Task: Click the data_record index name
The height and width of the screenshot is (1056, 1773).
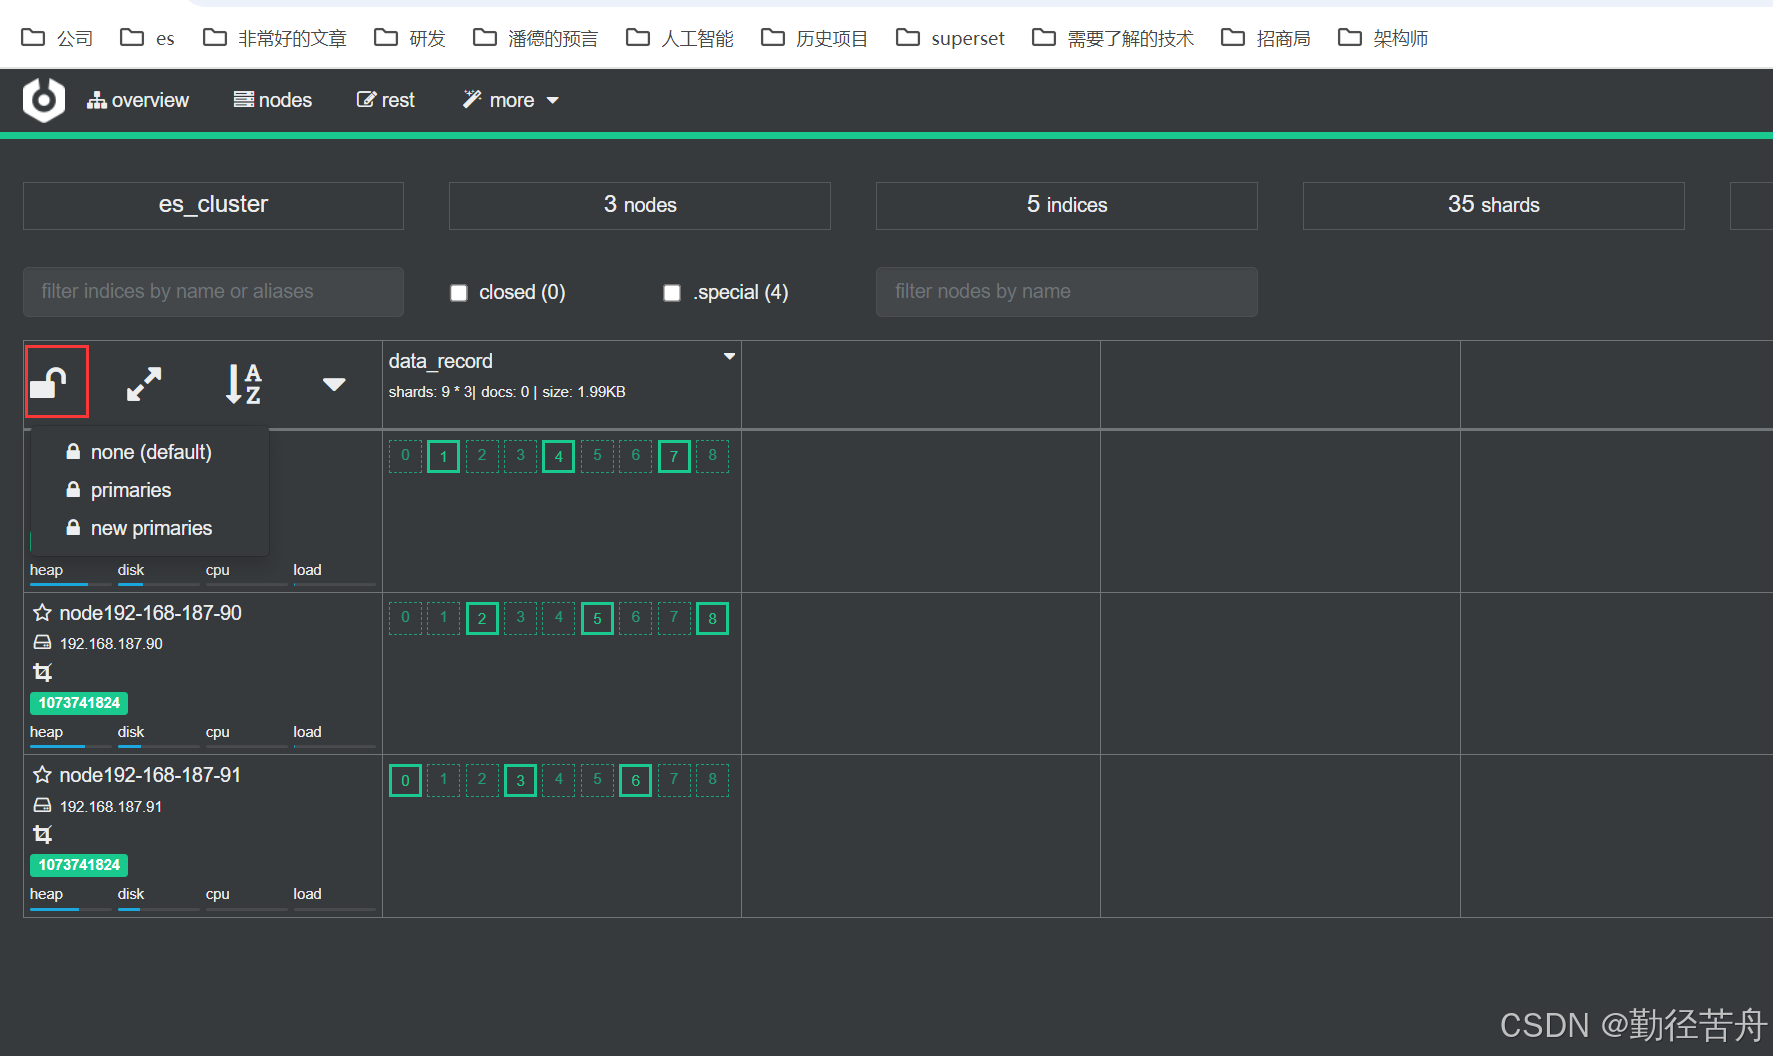Action: (x=441, y=361)
